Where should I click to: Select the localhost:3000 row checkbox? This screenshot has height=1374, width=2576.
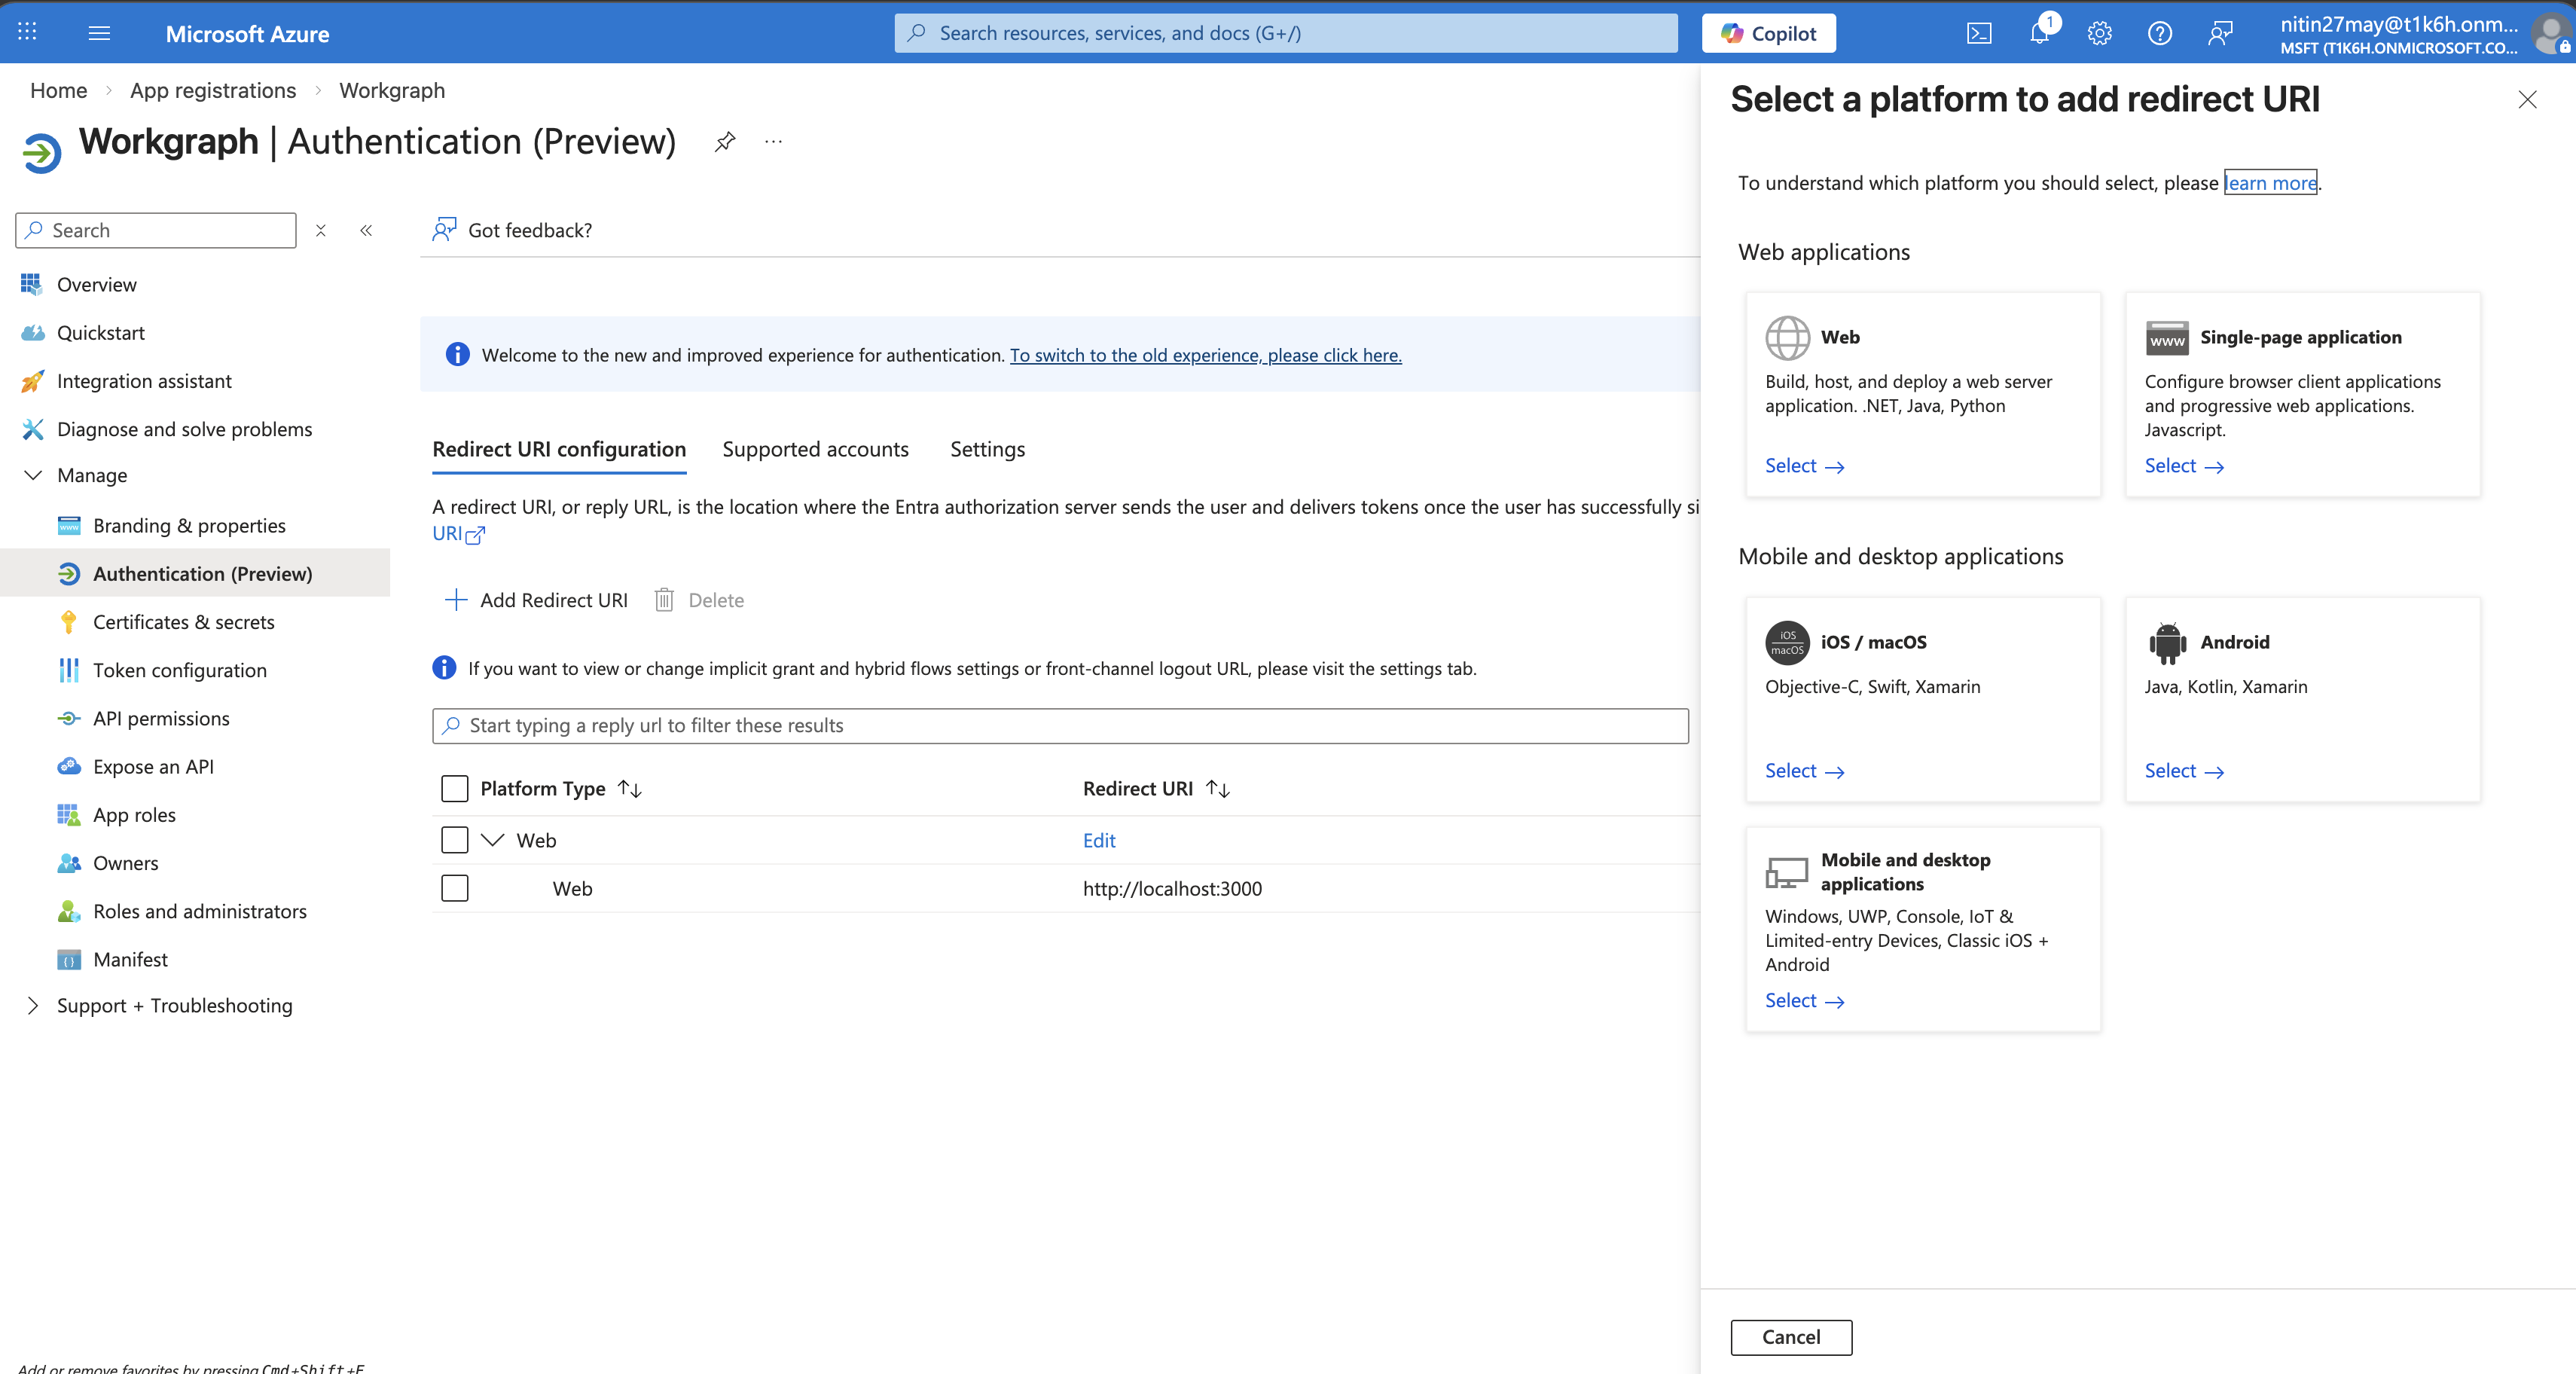coord(454,888)
